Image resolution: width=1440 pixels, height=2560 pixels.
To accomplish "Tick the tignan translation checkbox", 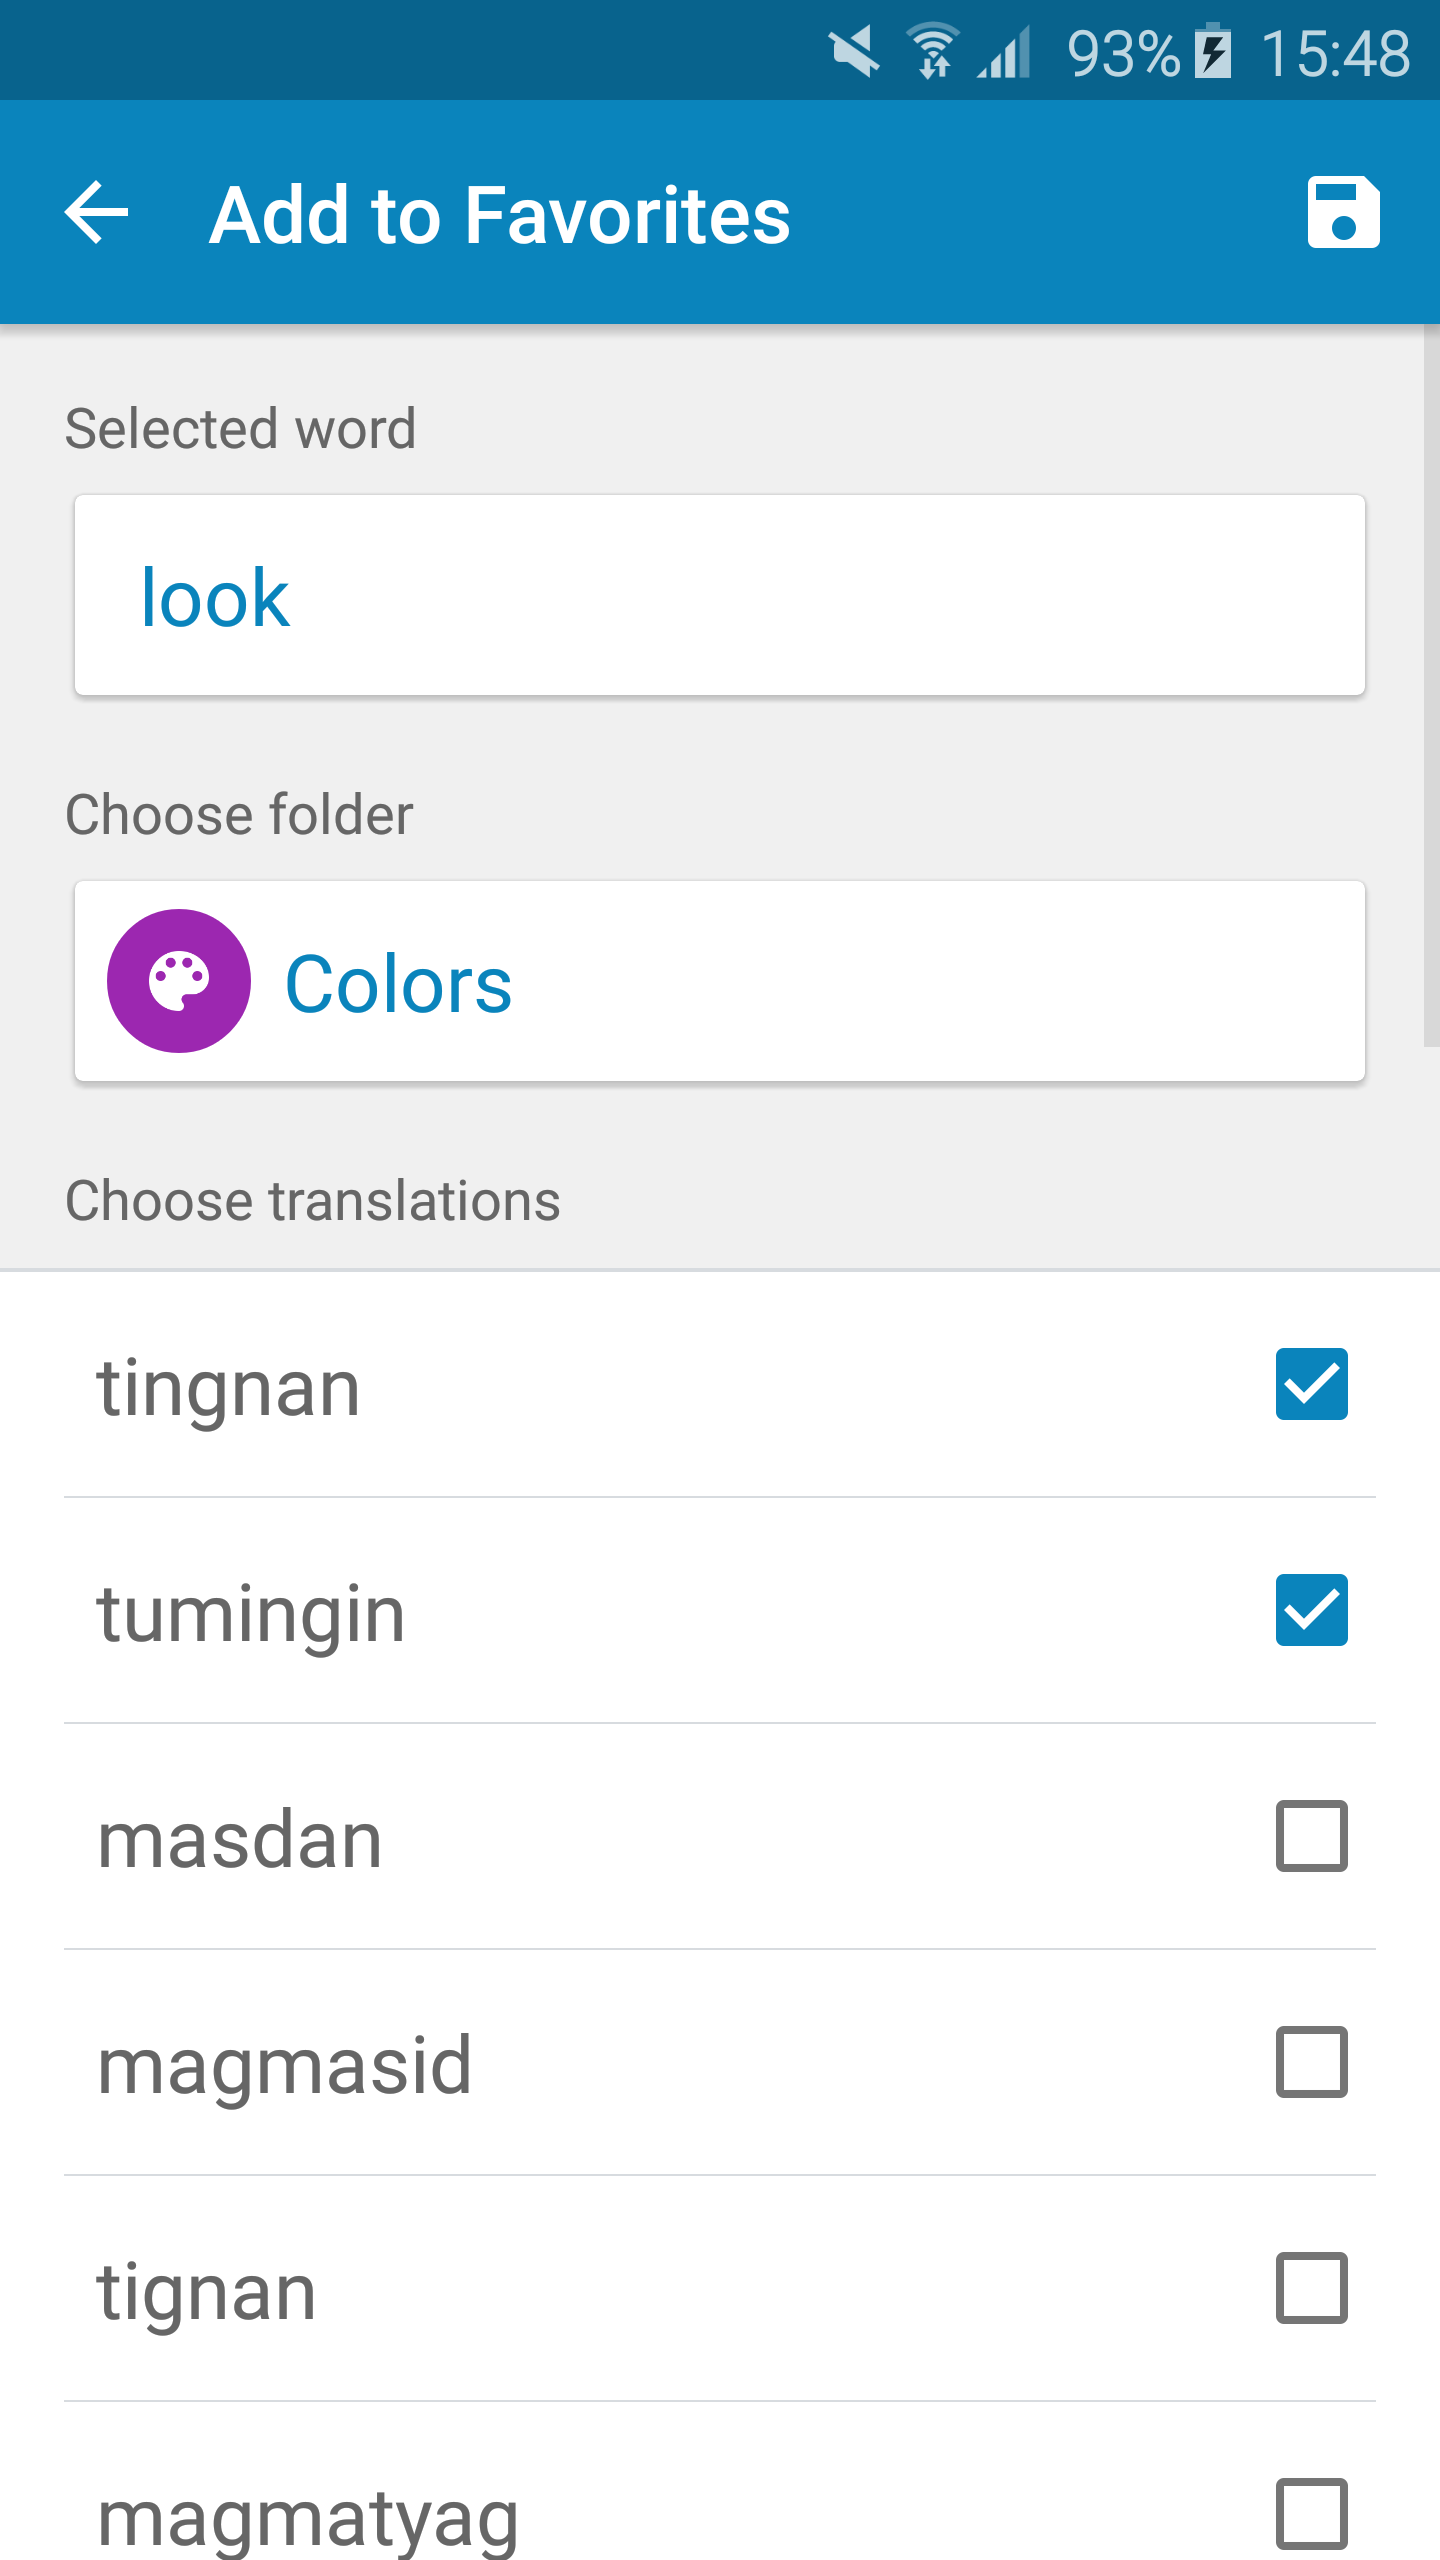I will pyautogui.click(x=1312, y=2288).
